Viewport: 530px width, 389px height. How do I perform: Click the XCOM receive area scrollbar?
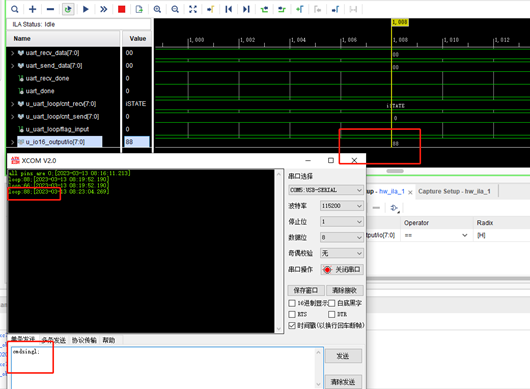point(279,251)
